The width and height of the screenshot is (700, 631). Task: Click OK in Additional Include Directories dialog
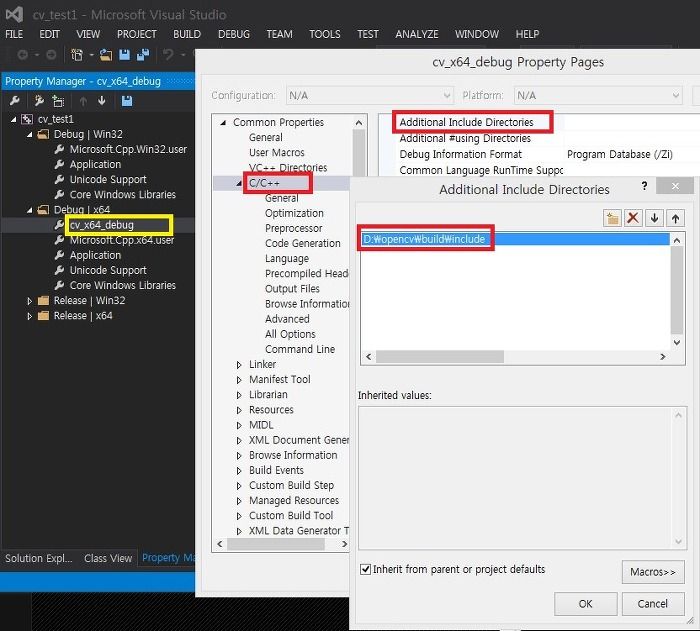586,604
